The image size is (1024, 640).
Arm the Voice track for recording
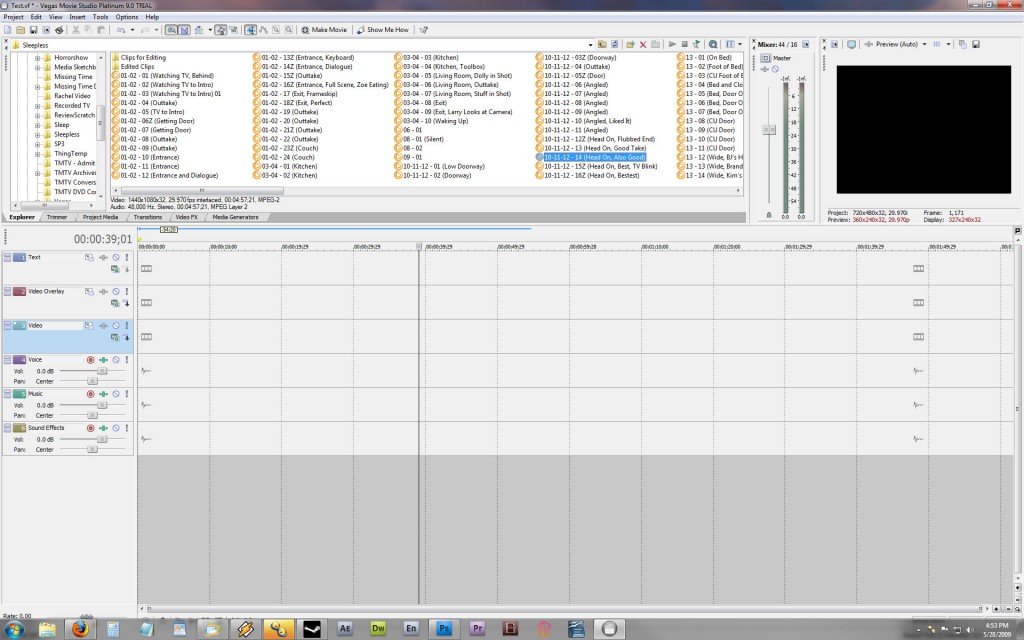(x=90, y=359)
